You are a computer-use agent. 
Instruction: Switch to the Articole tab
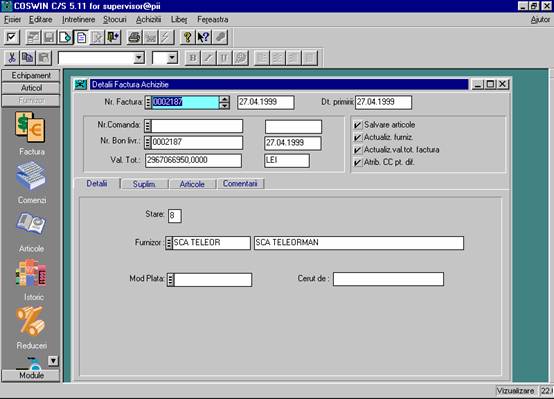click(x=192, y=184)
